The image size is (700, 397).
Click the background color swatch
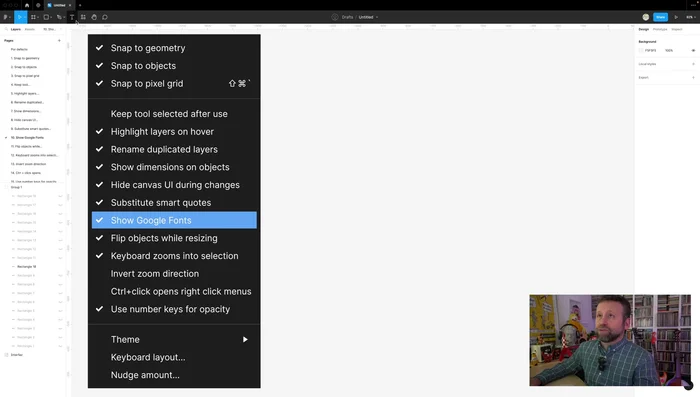[x=641, y=50]
